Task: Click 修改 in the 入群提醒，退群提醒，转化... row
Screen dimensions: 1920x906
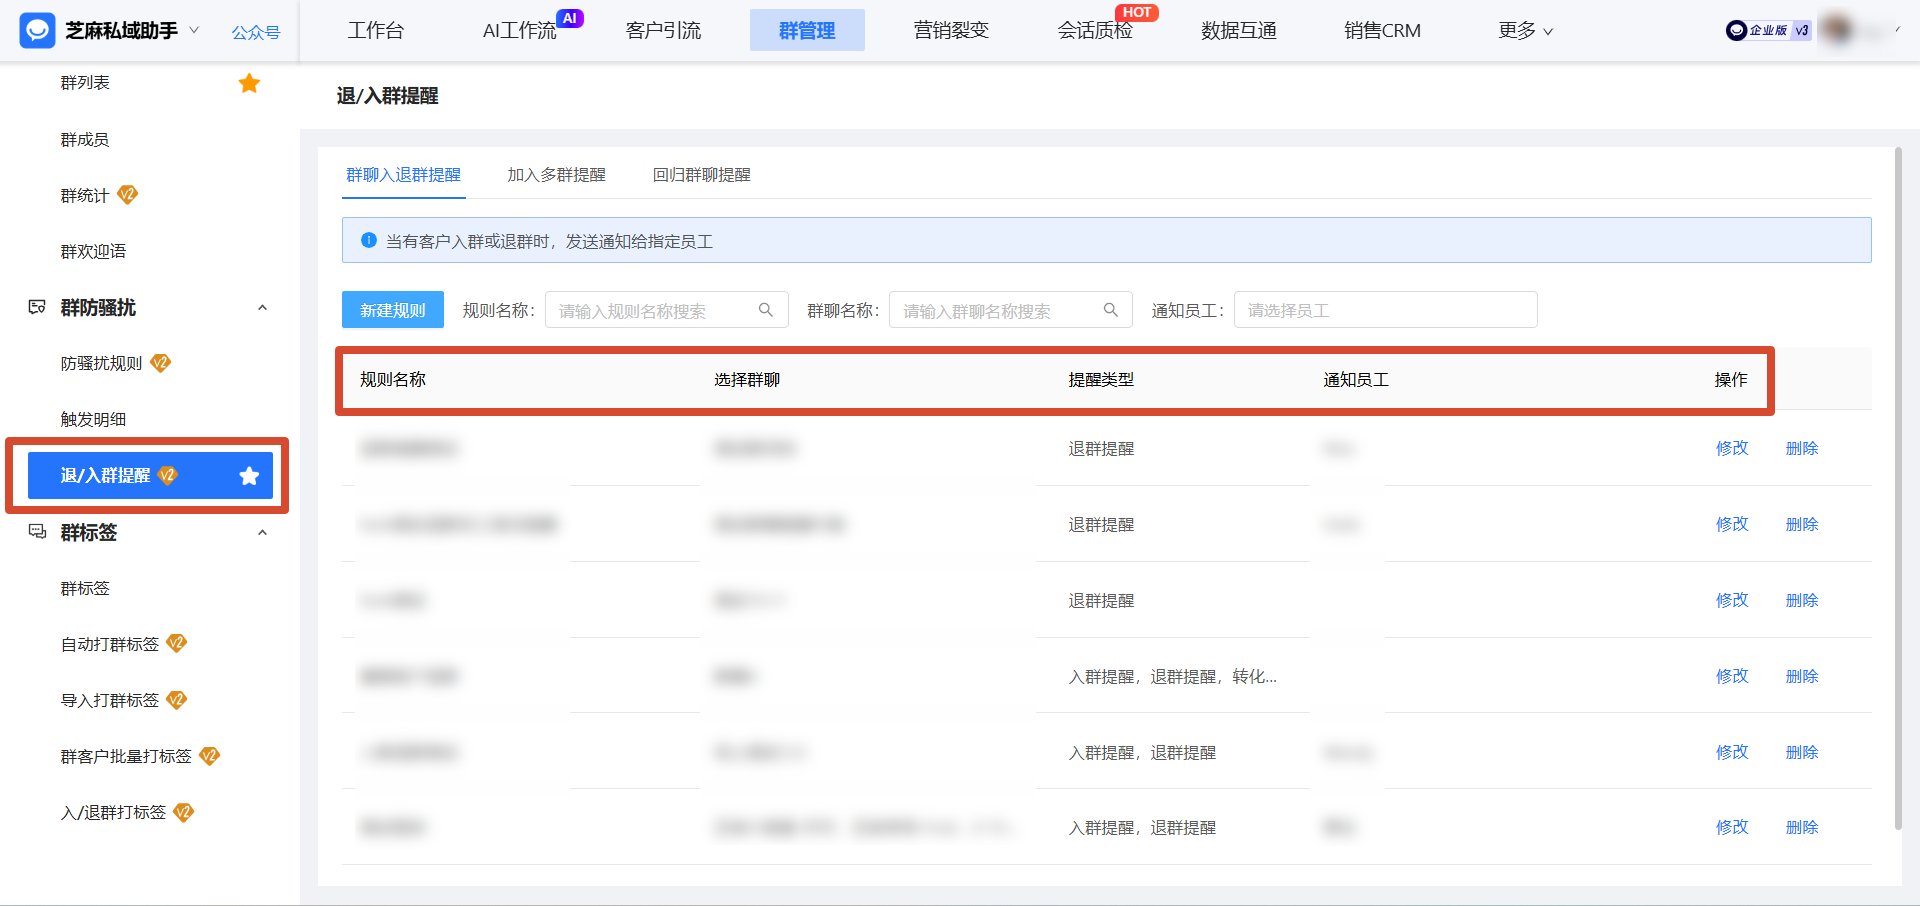Action: (x=1732, y=676)
